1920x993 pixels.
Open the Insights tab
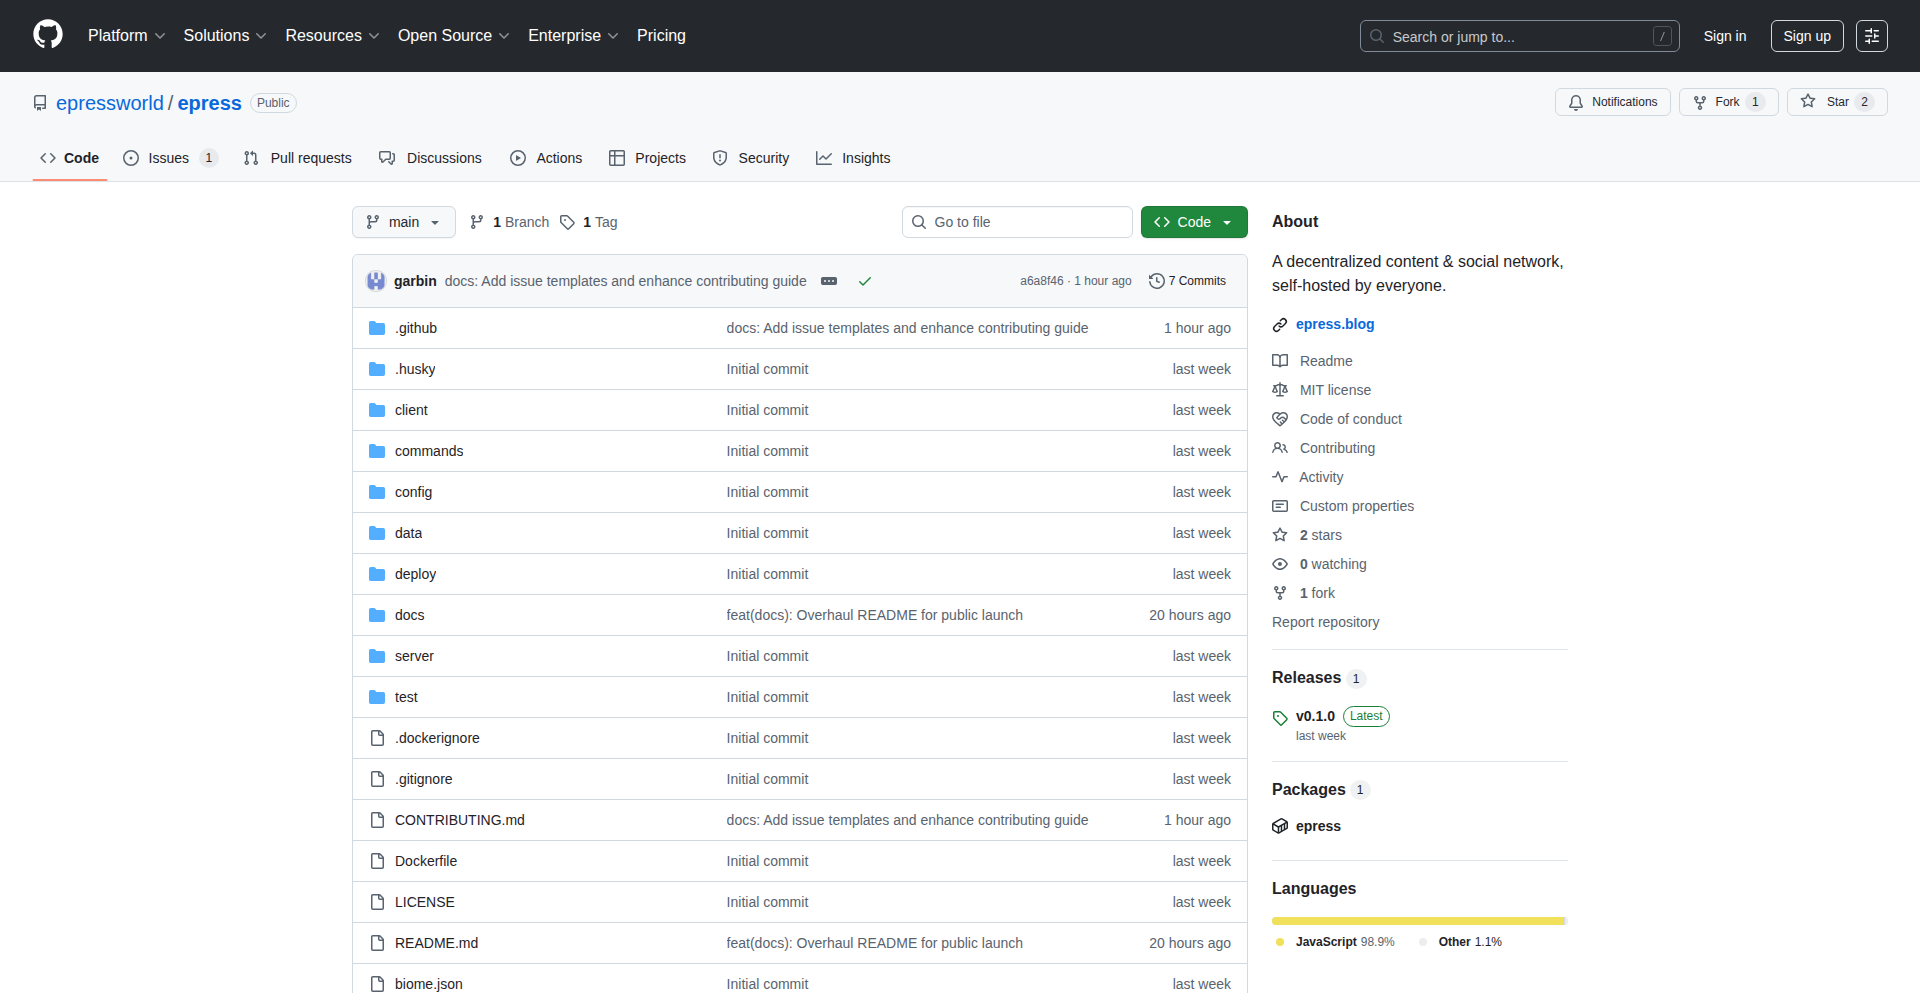[x=853, y=158]
